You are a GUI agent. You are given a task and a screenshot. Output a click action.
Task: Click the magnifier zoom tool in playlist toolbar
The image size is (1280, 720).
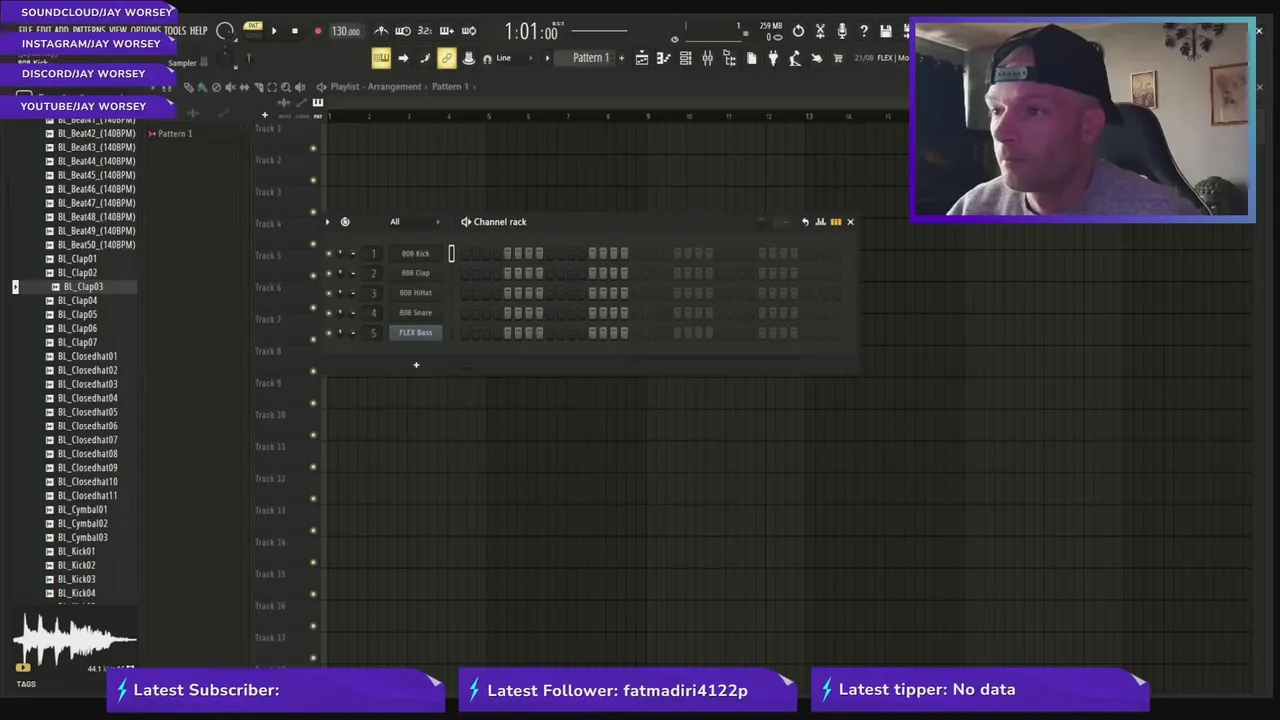pyautogui.click(x=285, y=87)
